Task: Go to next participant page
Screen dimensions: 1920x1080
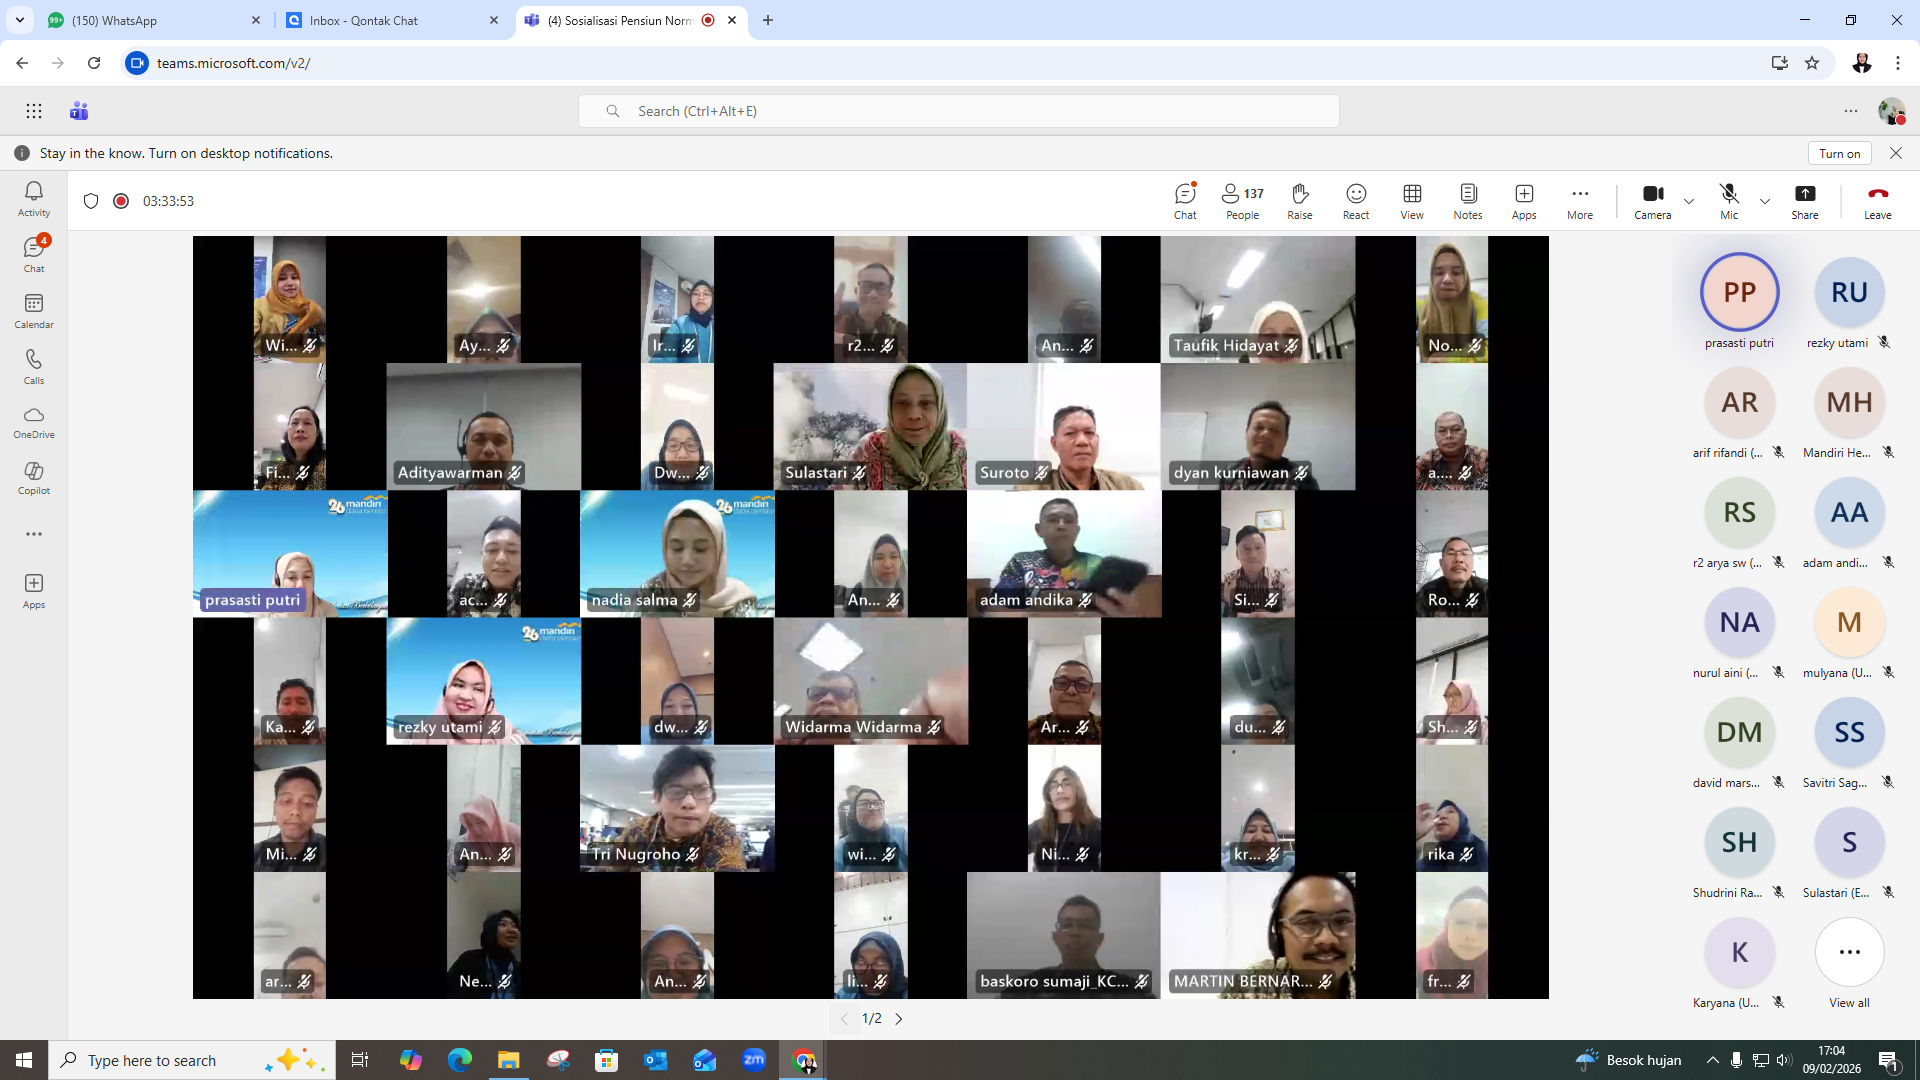Action: tap(899, 1019)
